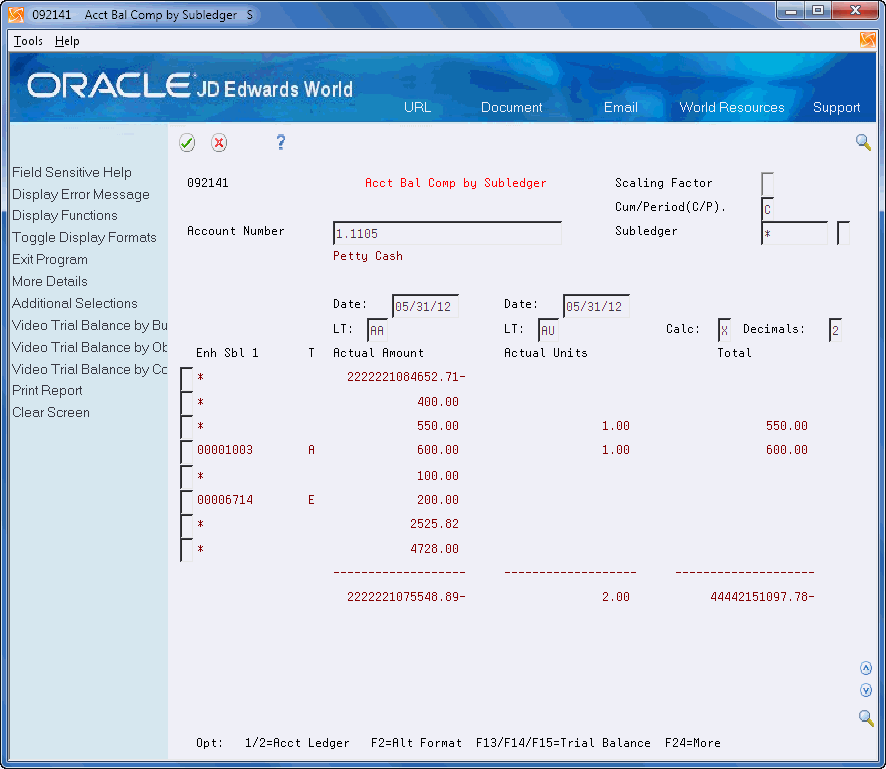Open World Resources link
The image size is (886, 769).
tap(732, 107)
